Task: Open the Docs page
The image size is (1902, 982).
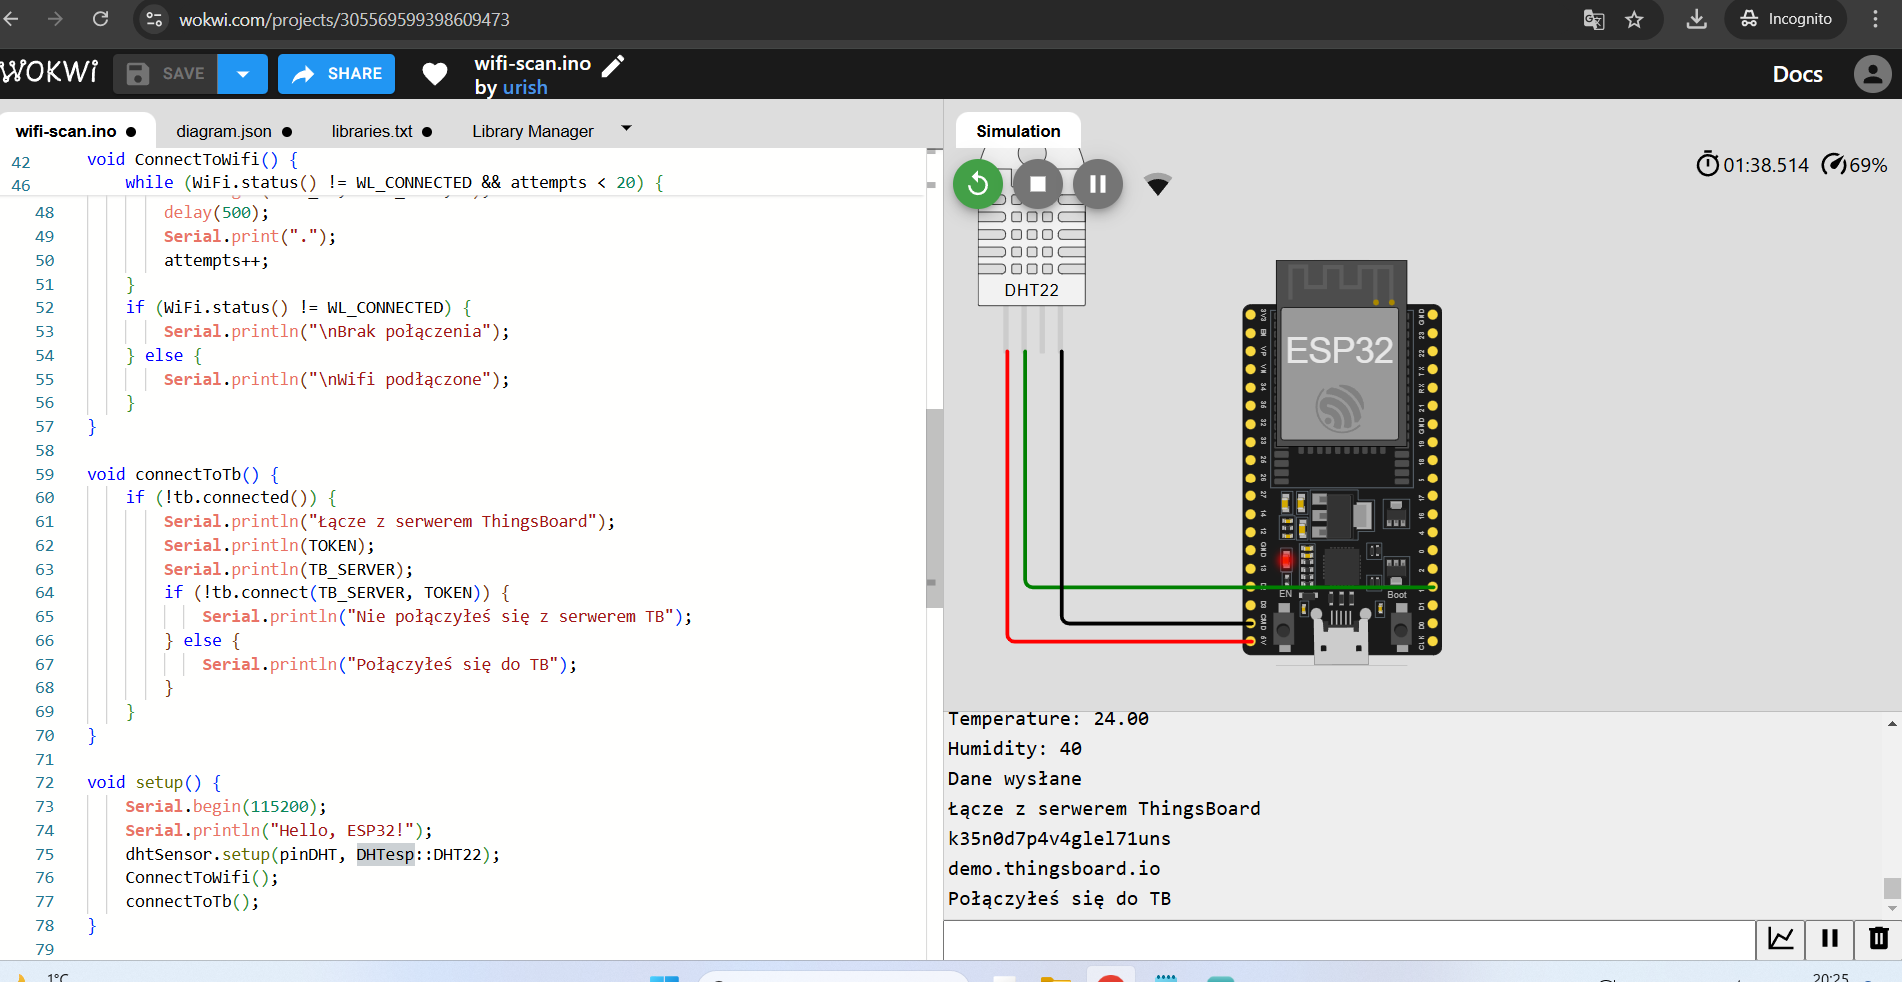Action: (x=1797, y=74)
